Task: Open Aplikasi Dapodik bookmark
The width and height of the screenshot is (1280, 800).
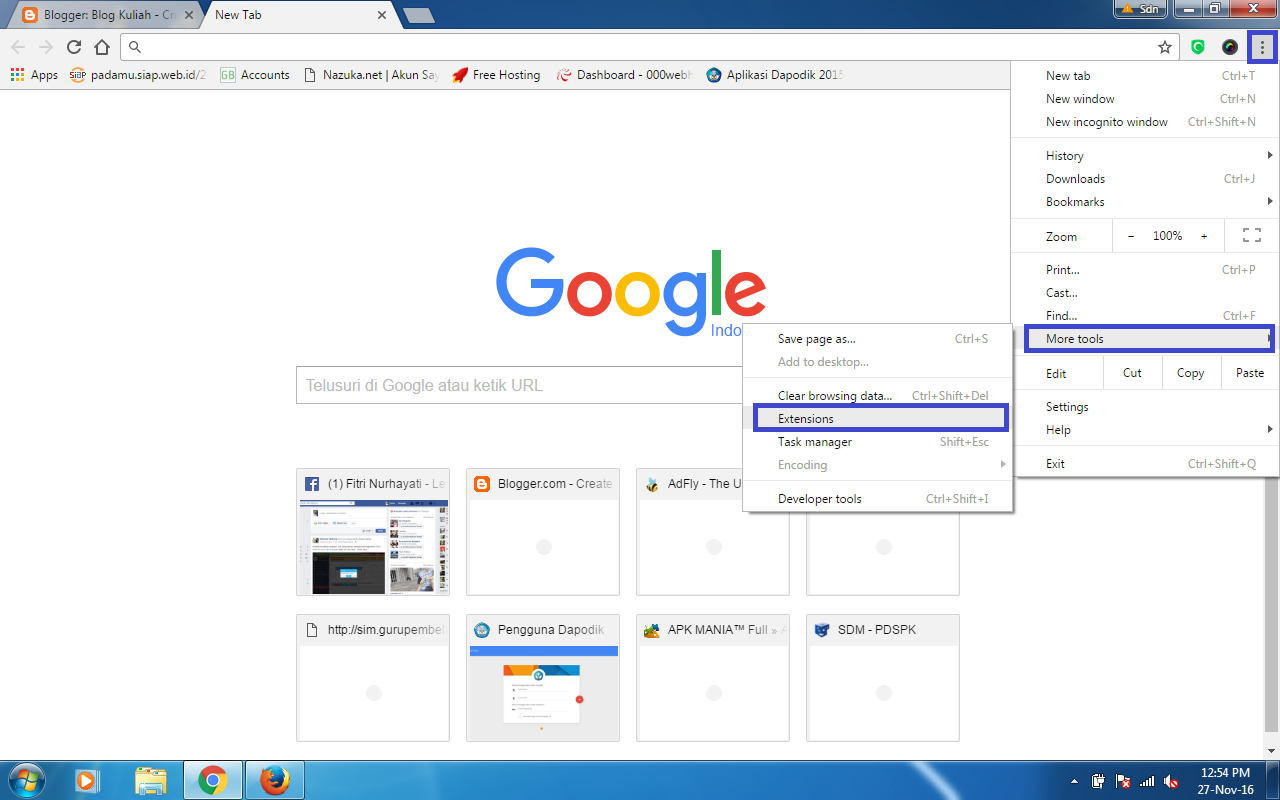Action: (x=774, y=75)
